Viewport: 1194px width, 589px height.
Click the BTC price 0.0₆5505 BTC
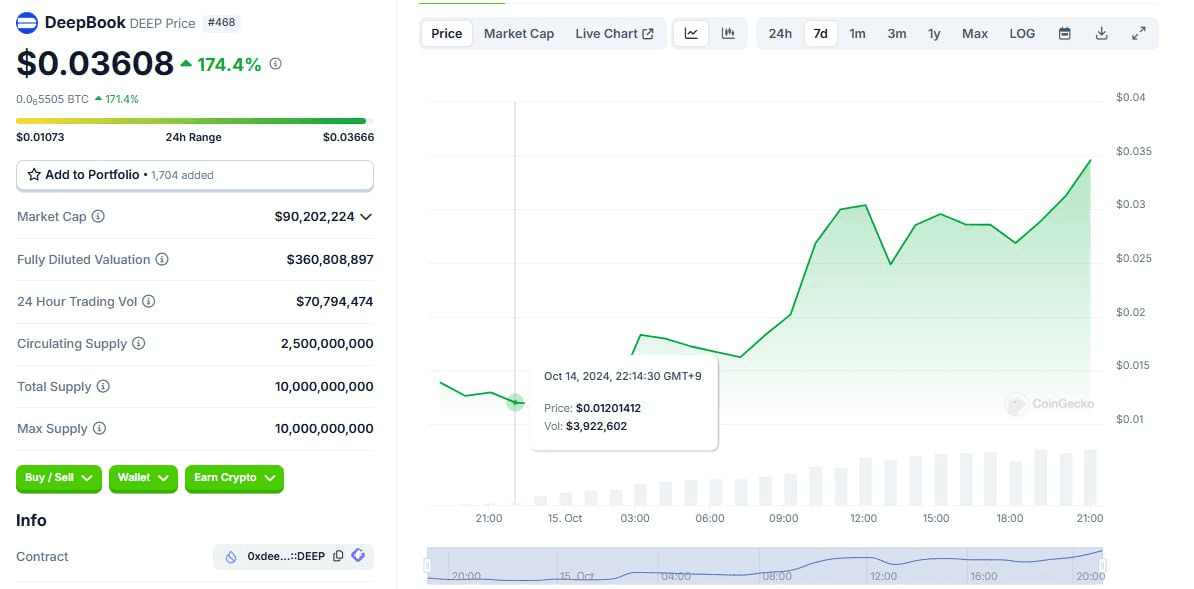click(x=53, y=99)
